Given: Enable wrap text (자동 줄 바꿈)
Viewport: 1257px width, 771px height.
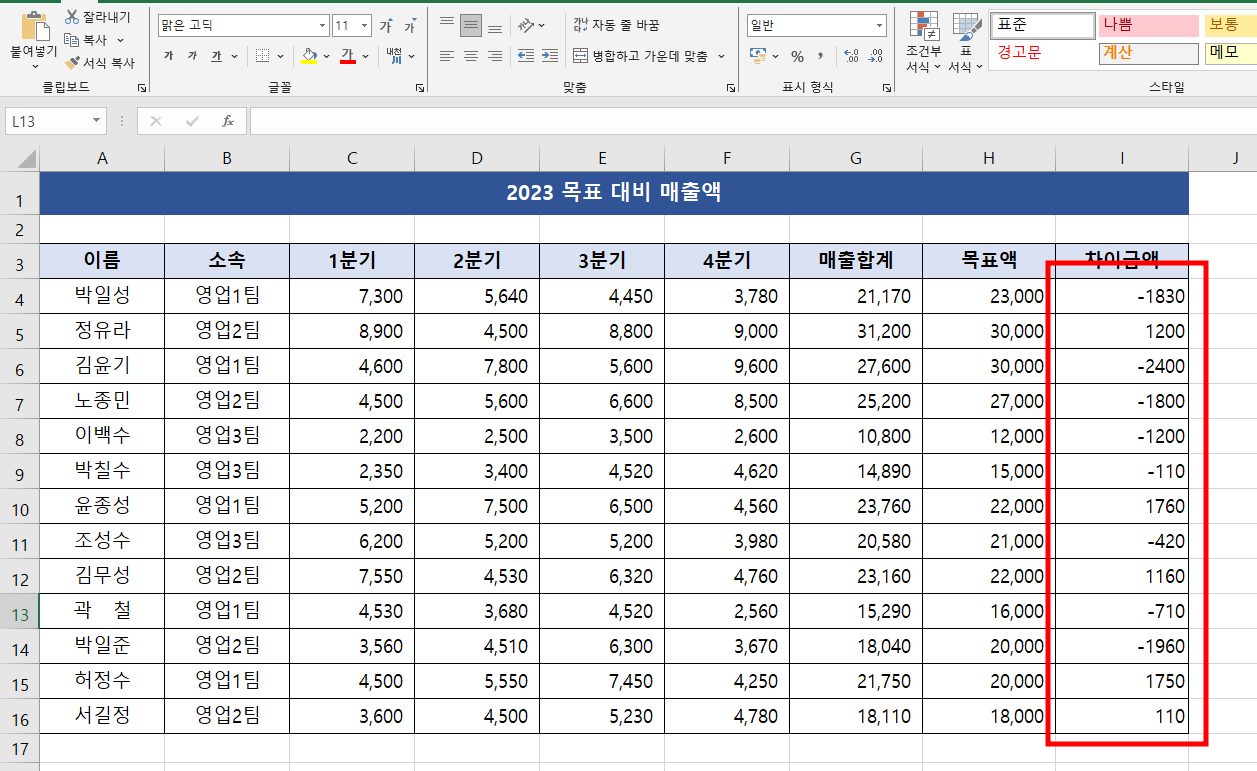Looking at the screenshot, I should 616,25.
